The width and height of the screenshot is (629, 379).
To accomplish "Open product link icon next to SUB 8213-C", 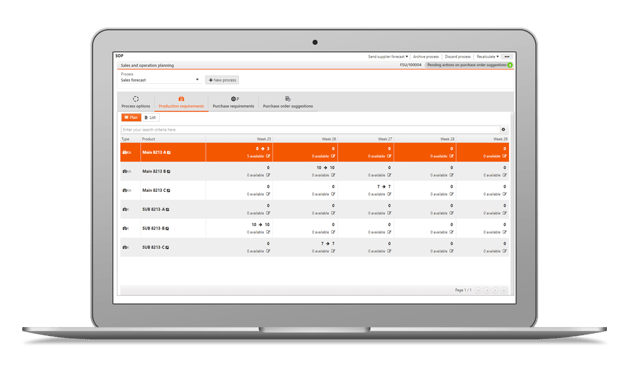I will coord(167,247).
